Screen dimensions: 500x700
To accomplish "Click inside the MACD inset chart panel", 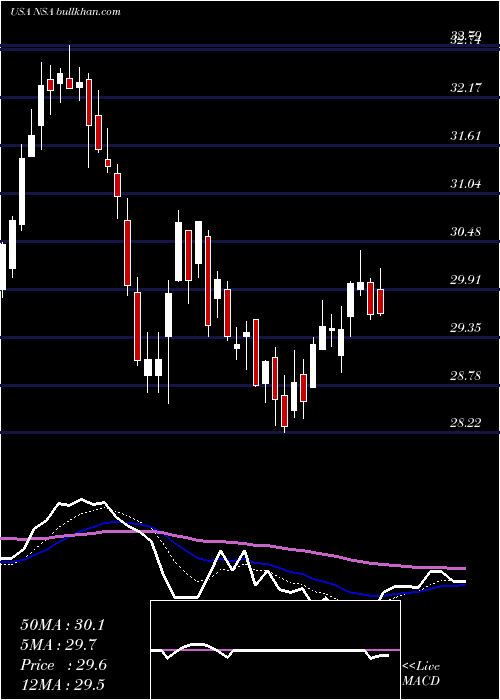I will (275, 650).
